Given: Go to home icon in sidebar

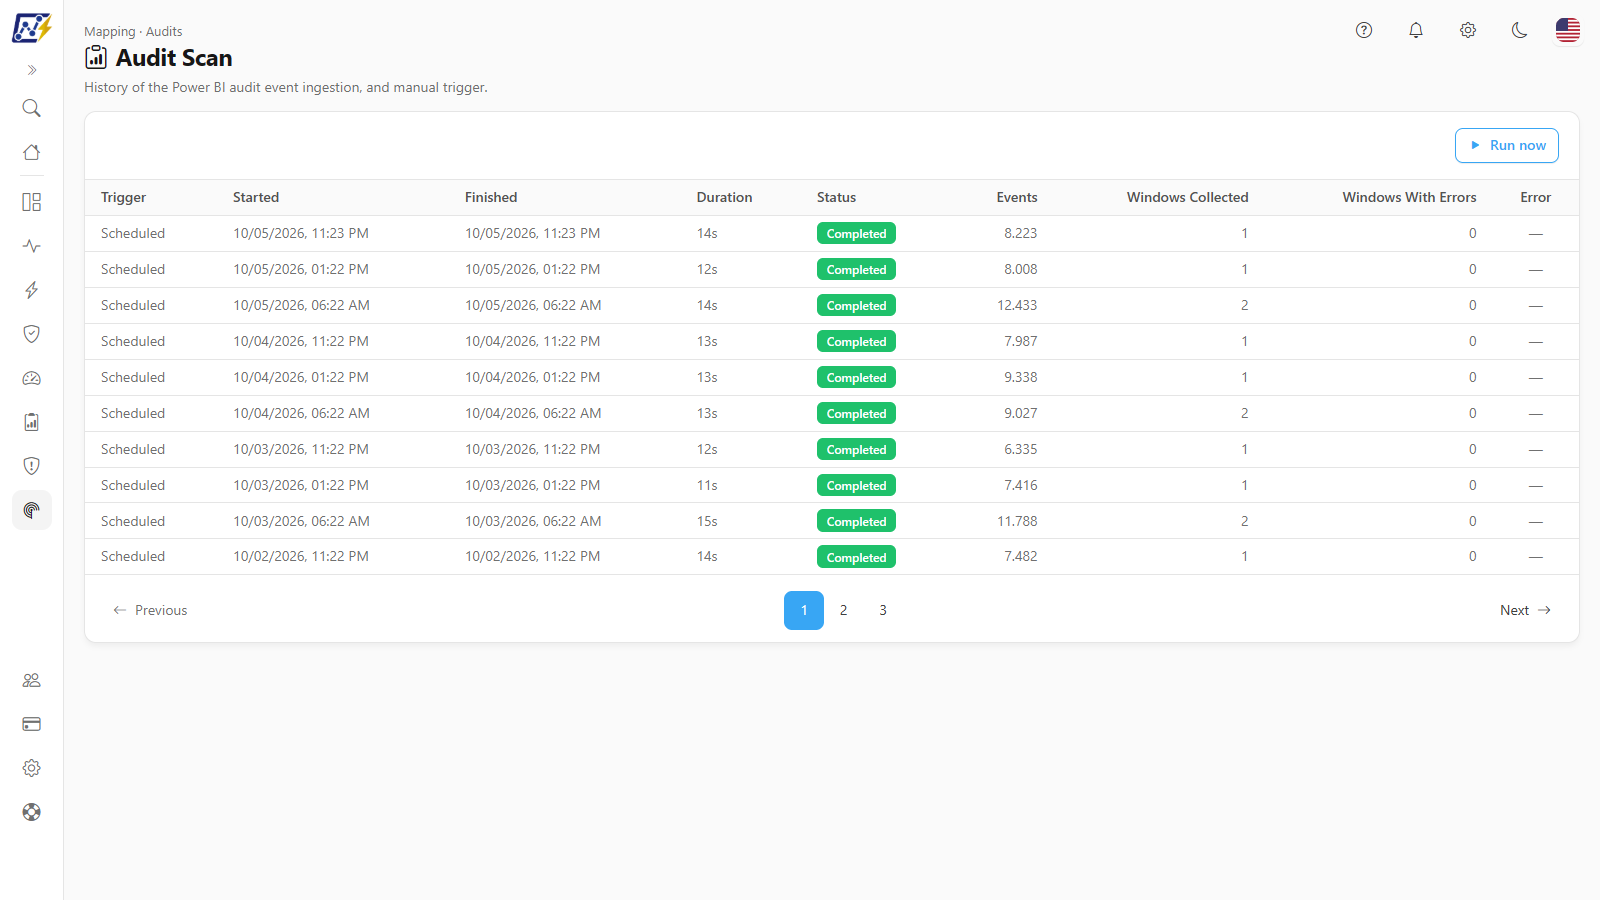Looking at the screenshot, I should [32, 152].
